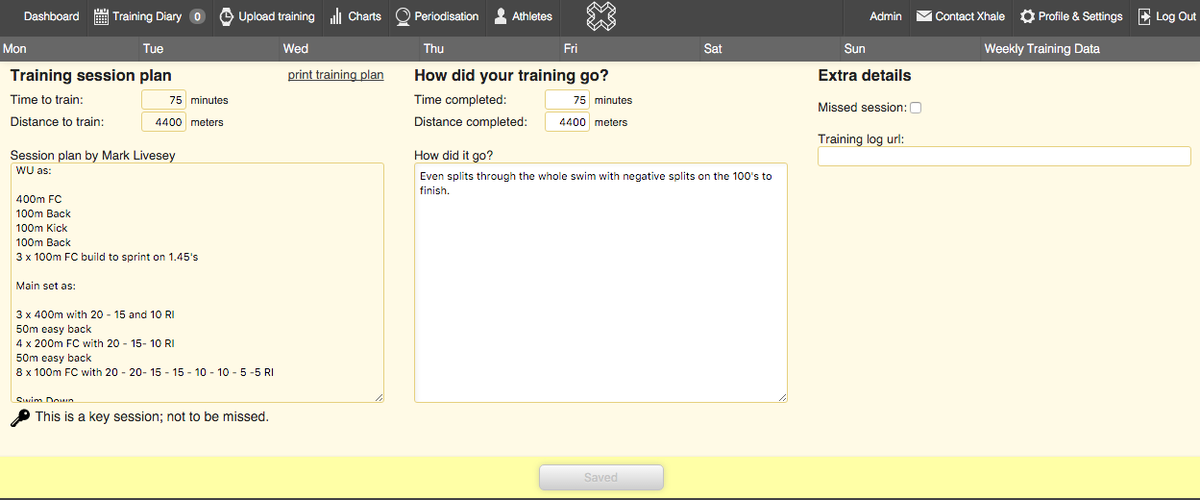Viewport: 1200px width, 500px height.
Task: Open the Dashboard menu item
Action: coord(51,16)
